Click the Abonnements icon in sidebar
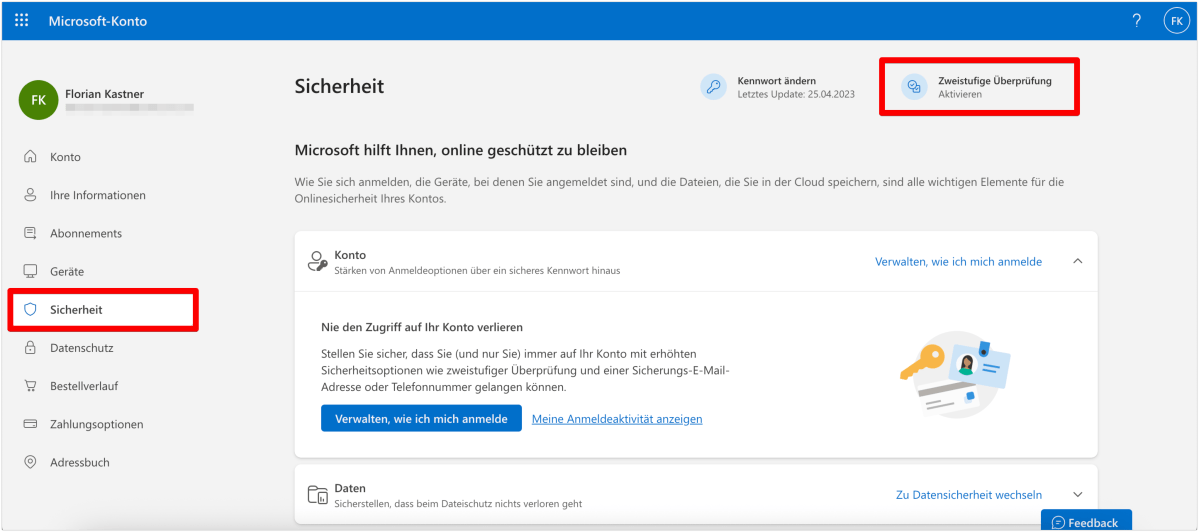Viewport: 1199px width, 532px height. click(31, 233)
